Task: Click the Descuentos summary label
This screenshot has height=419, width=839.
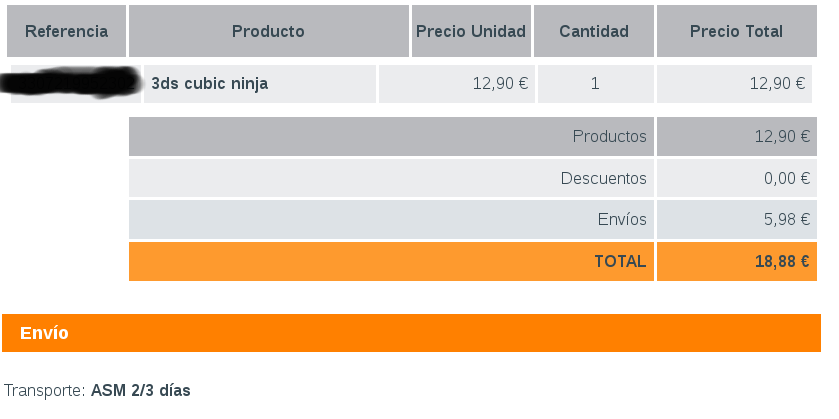Action: (x=603, y=178)
